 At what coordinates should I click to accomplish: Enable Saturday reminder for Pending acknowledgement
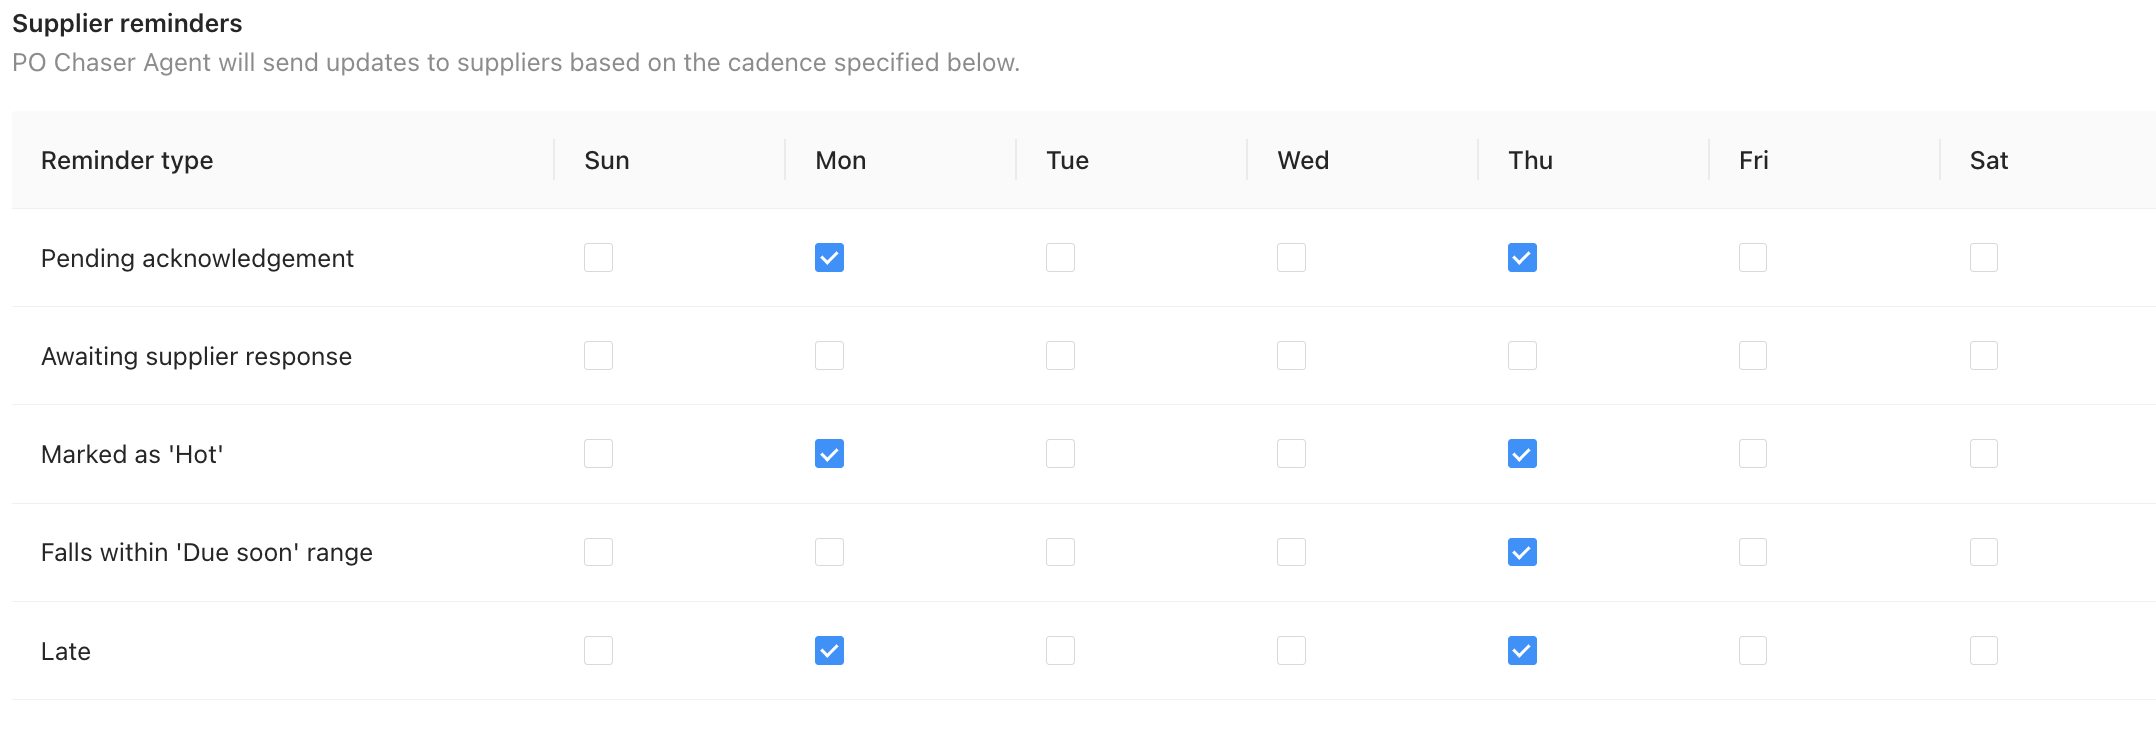tap(1984, 257)
